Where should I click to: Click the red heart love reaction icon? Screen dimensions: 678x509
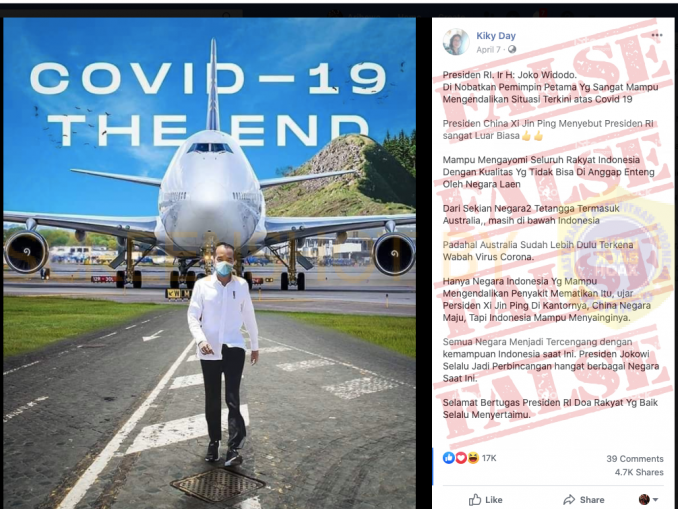coord(461,458)
